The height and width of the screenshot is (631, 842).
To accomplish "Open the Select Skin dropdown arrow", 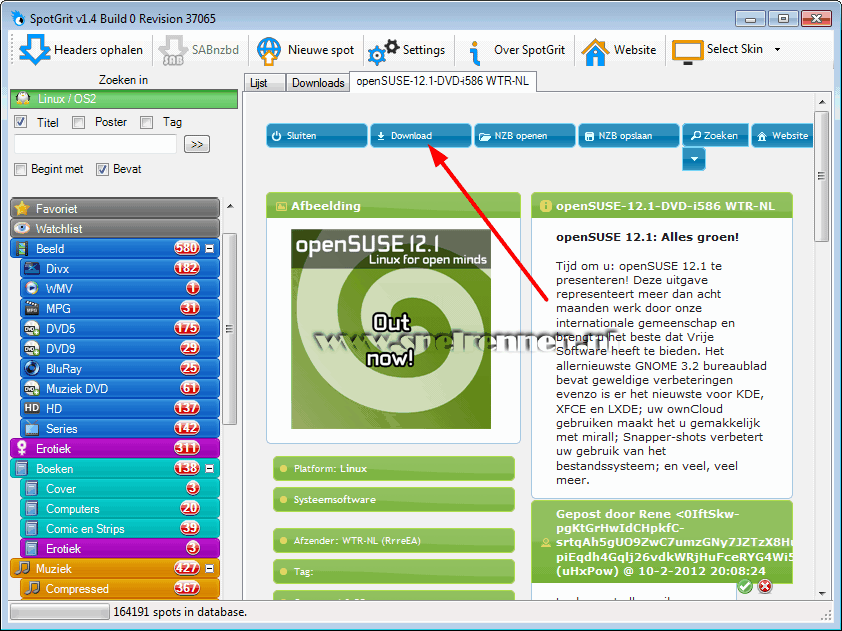I will tap(777, 49).
